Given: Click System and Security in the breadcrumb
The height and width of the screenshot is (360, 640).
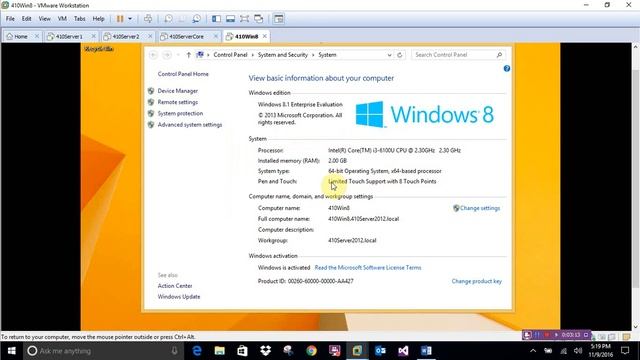Looking at the screenshot, I should 282,55.
